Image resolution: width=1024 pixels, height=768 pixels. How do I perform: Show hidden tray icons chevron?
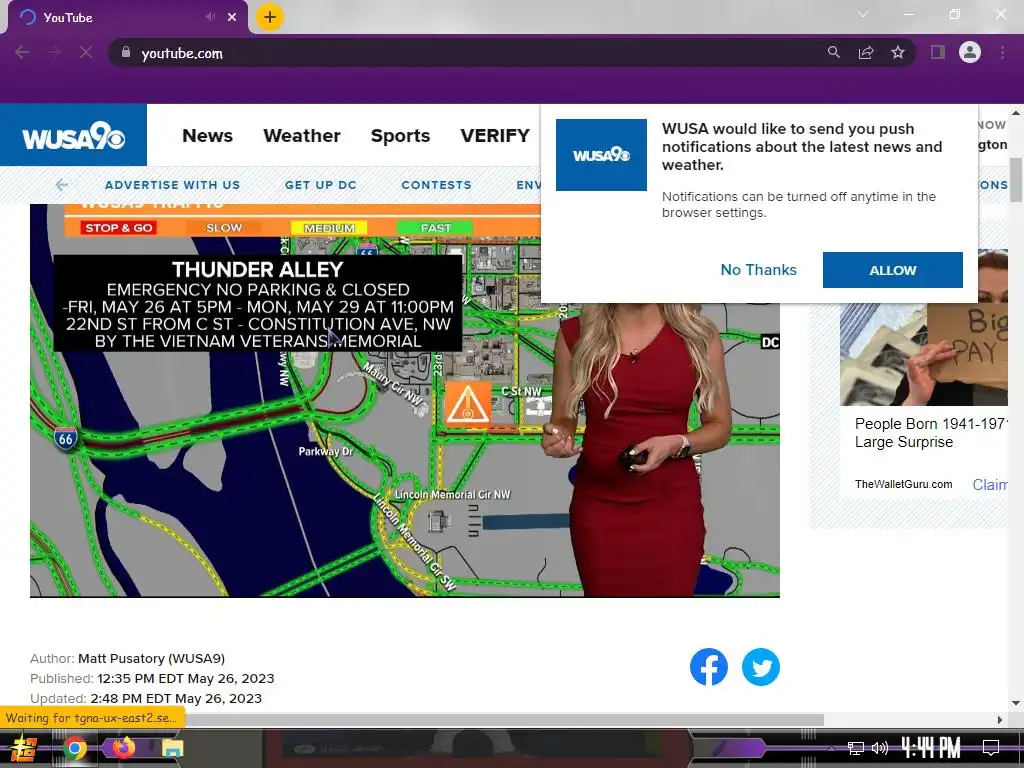pyautogui.click(x=831, y=748)
